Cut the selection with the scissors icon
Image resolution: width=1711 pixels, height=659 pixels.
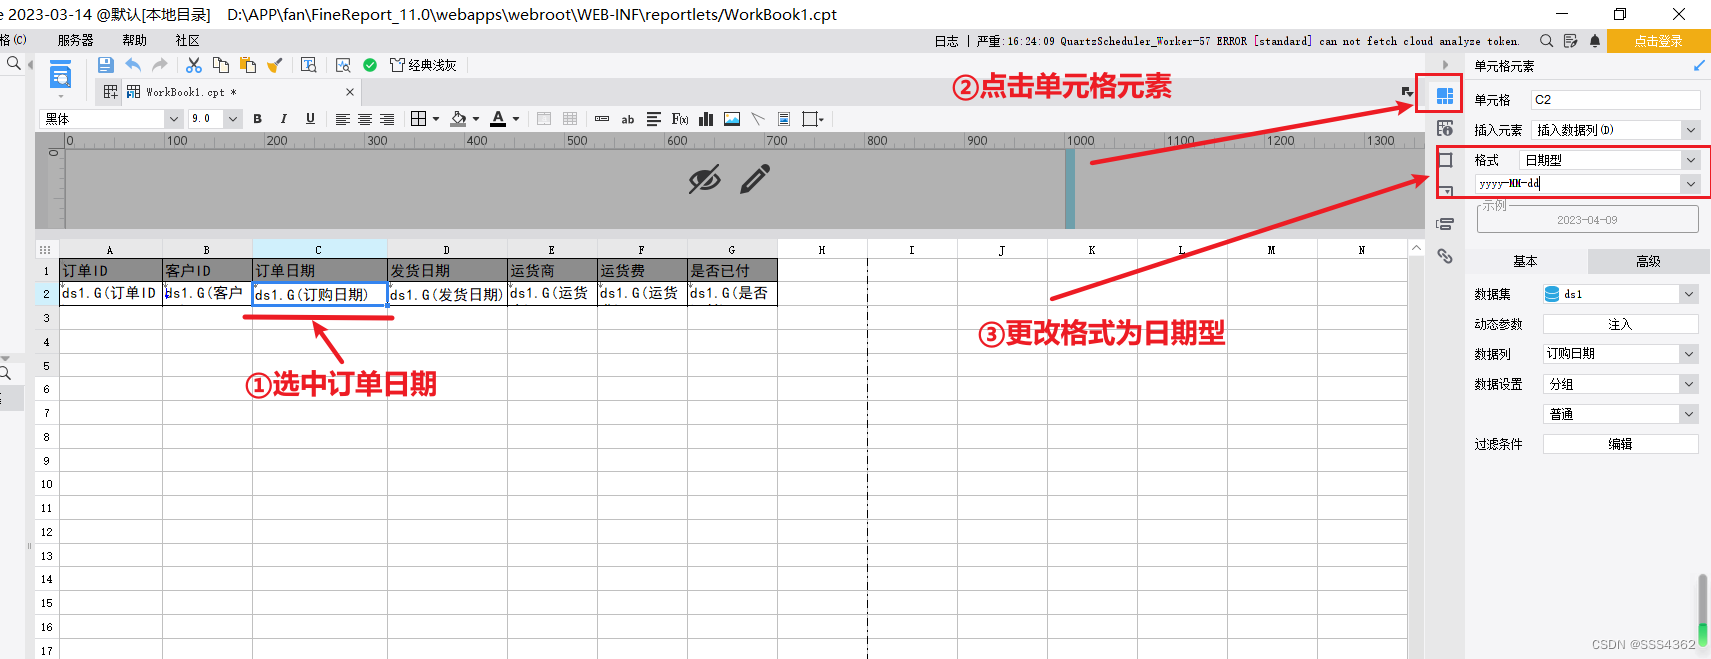pos(194,65)
